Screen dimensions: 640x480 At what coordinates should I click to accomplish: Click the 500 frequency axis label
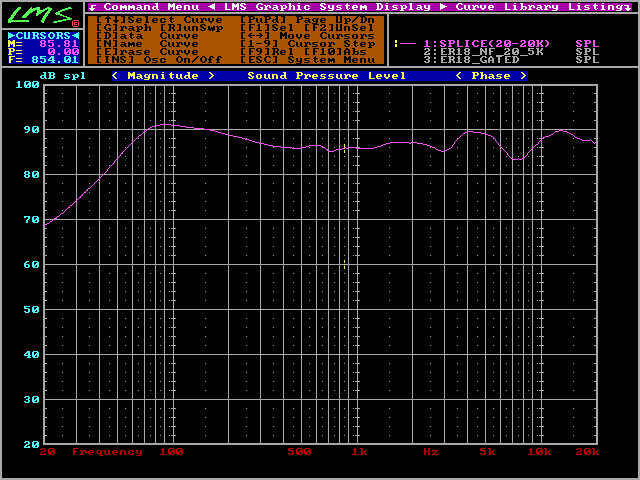(299, 452)
